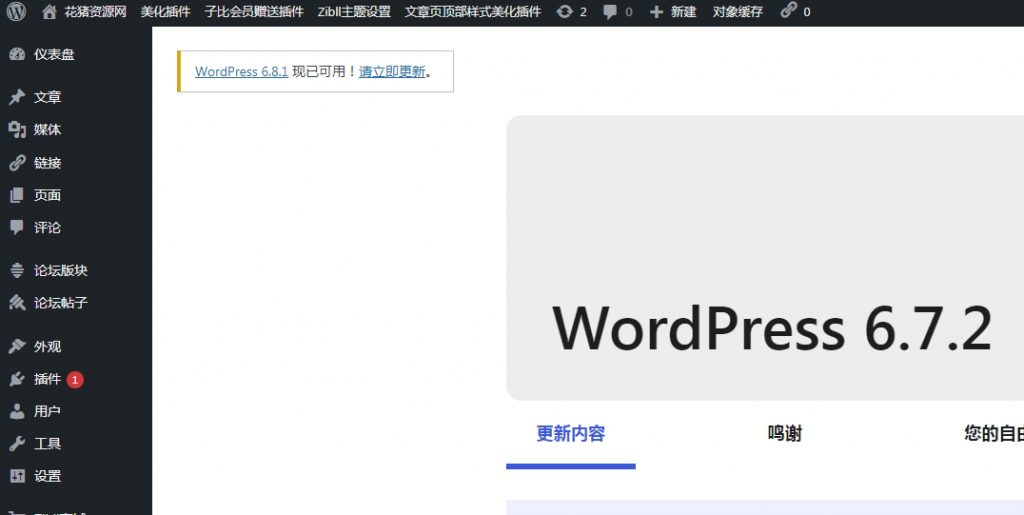Click the plus icon next to 新建

pos(656,12)
